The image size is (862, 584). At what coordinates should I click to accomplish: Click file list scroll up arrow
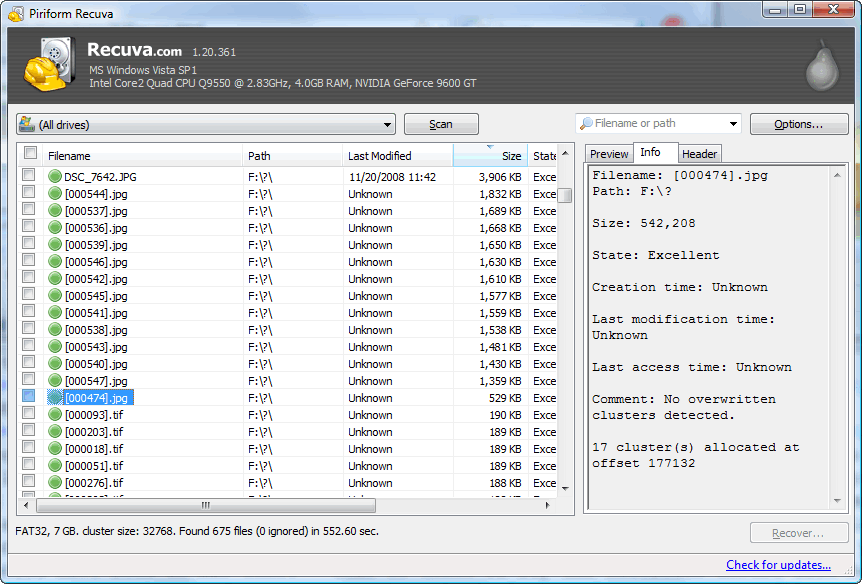[565, 153]
